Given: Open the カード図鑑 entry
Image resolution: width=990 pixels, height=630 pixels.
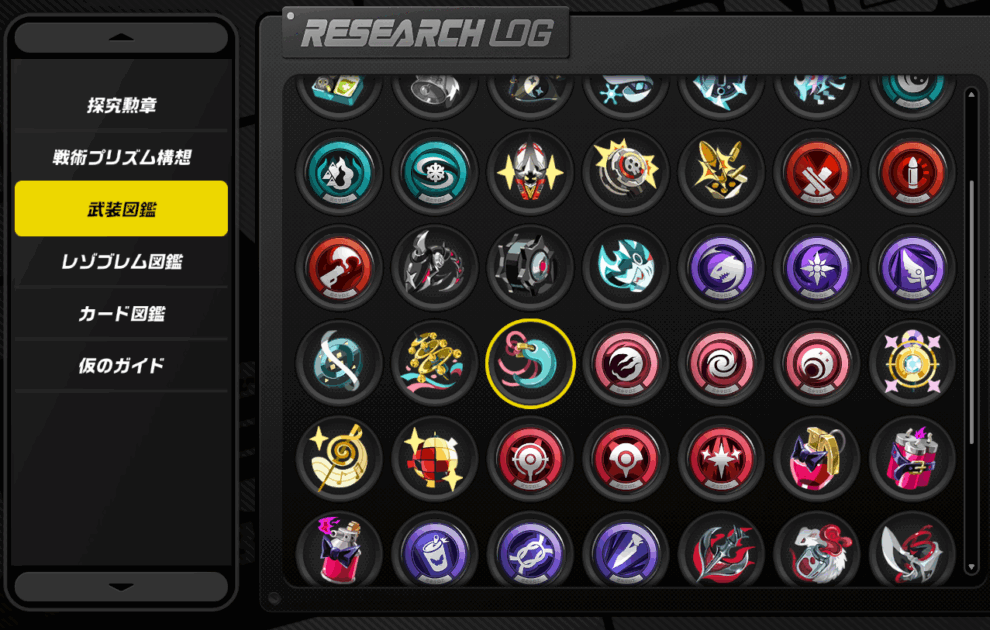Looking at the screenshot, I should point(121,313).
